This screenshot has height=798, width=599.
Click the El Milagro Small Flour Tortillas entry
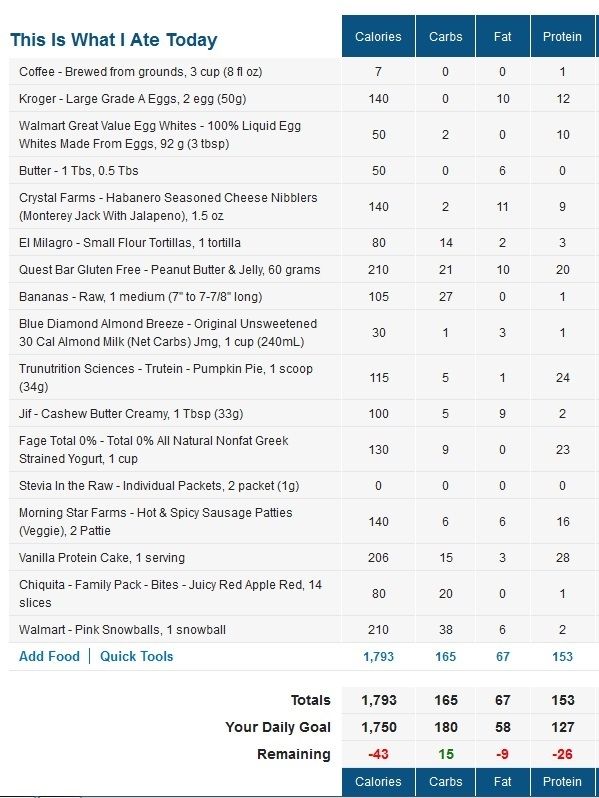[x=130, y=243]
